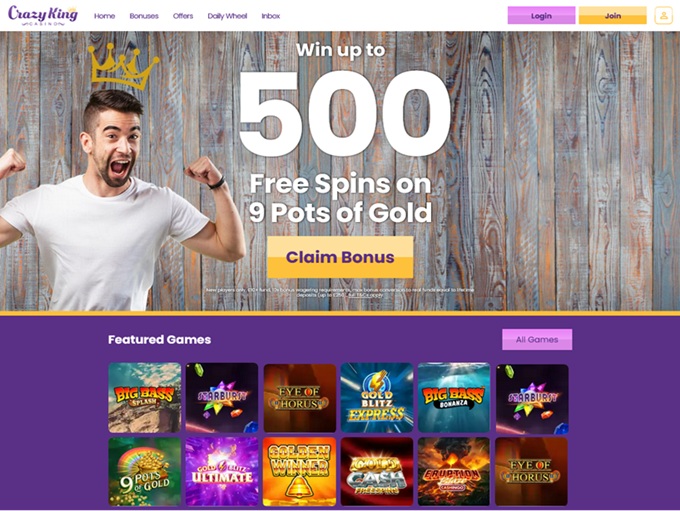The image size is (680, 511).
Task: Play Gold Blitz Express
Action: [377, 398]
